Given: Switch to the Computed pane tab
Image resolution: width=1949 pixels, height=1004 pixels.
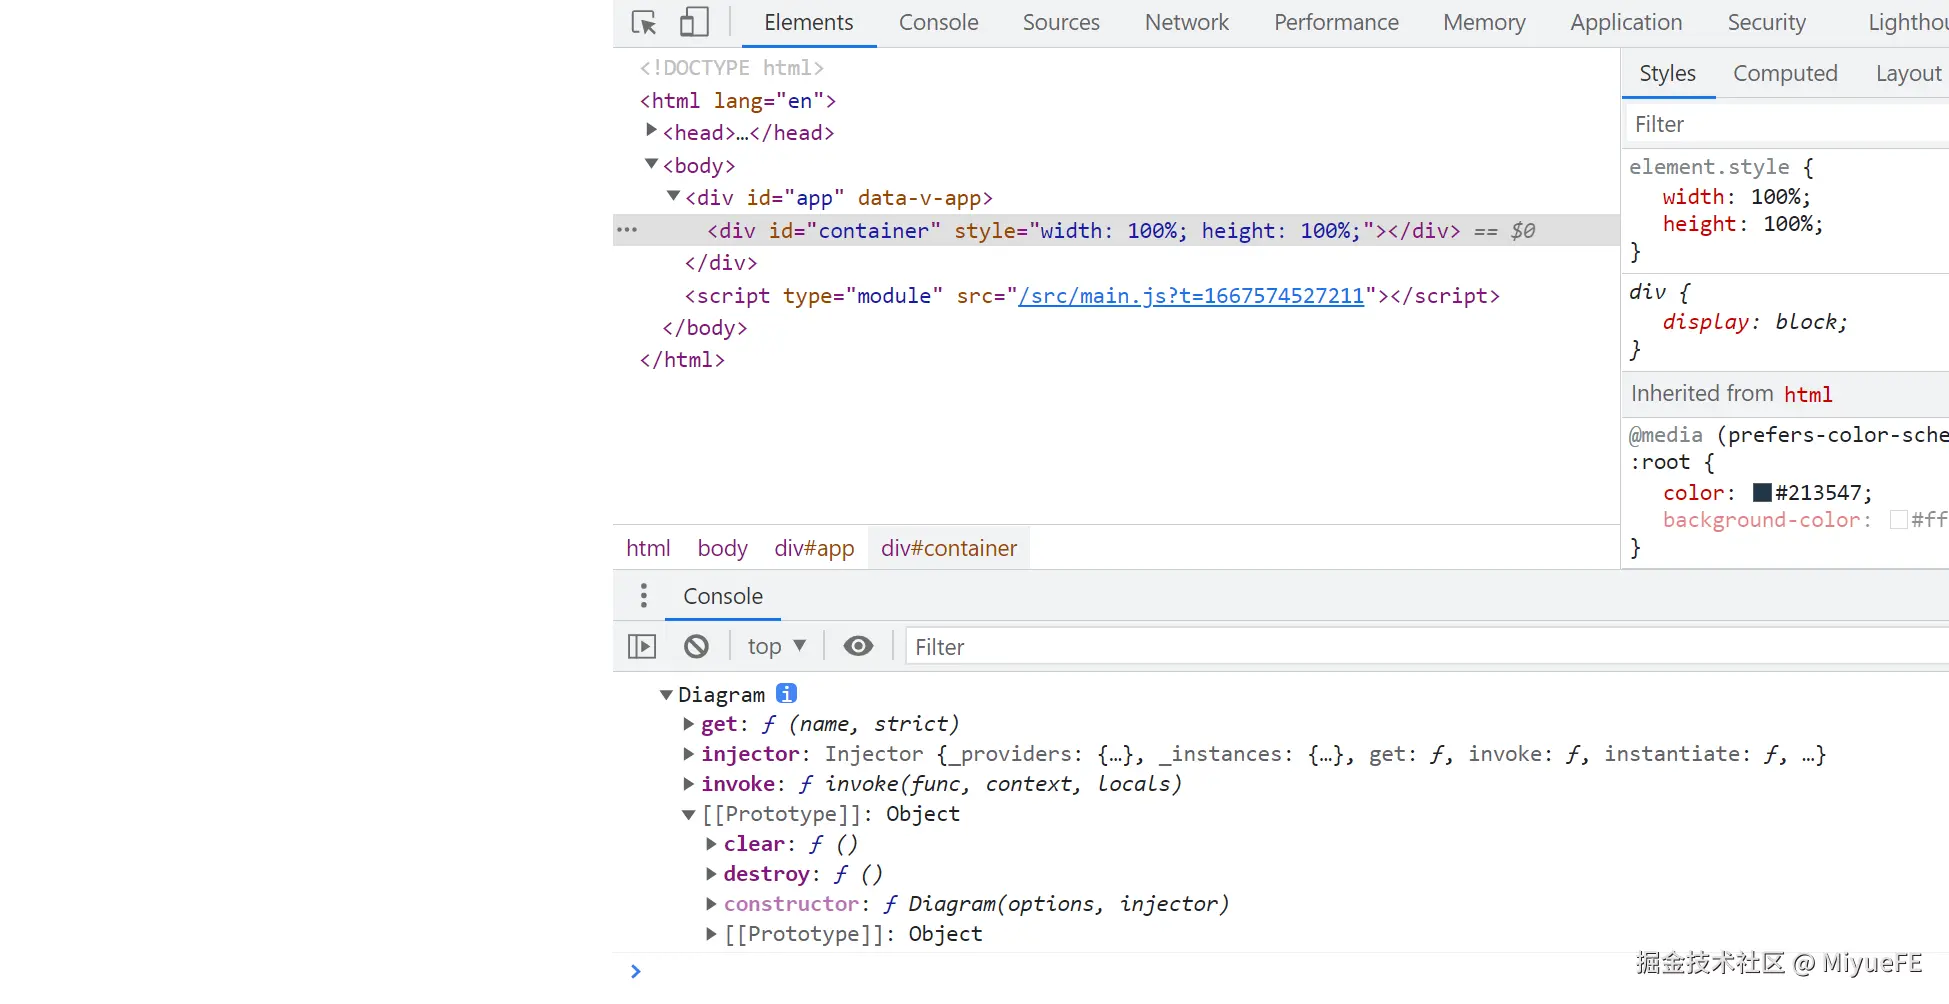Looking at the screenshot, I should (x=1785, y=73).
